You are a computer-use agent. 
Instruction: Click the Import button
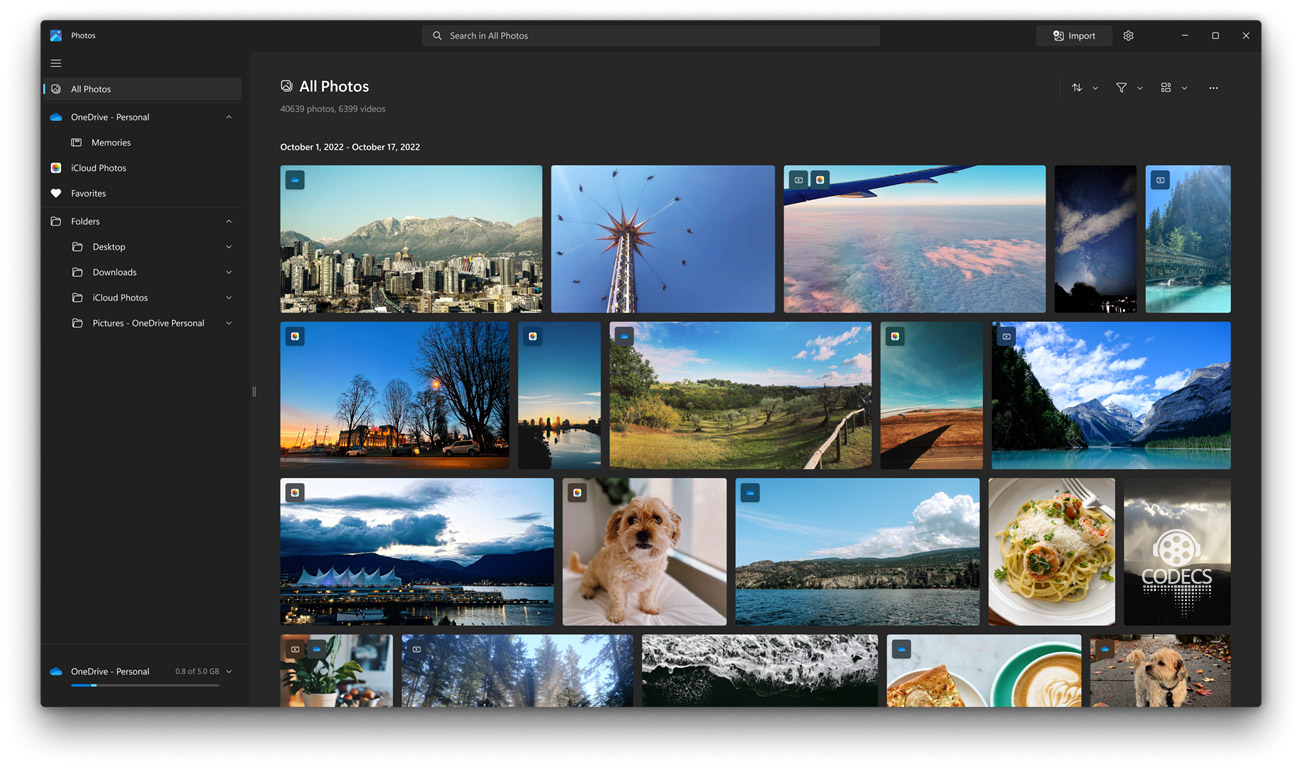[1074, 35]
